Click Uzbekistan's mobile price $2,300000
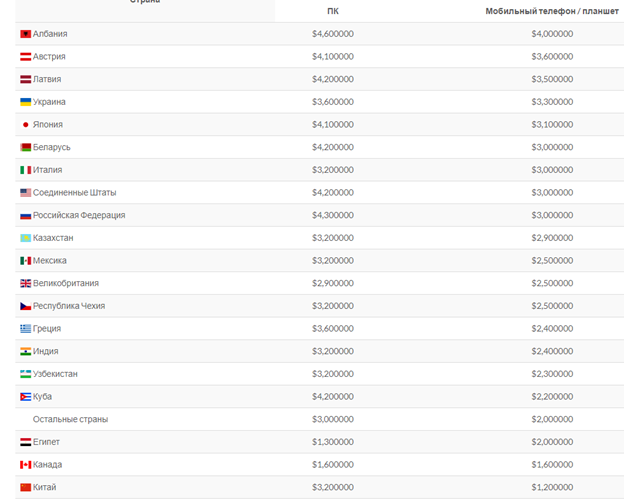624x500 pixels. tap(552, 375)
